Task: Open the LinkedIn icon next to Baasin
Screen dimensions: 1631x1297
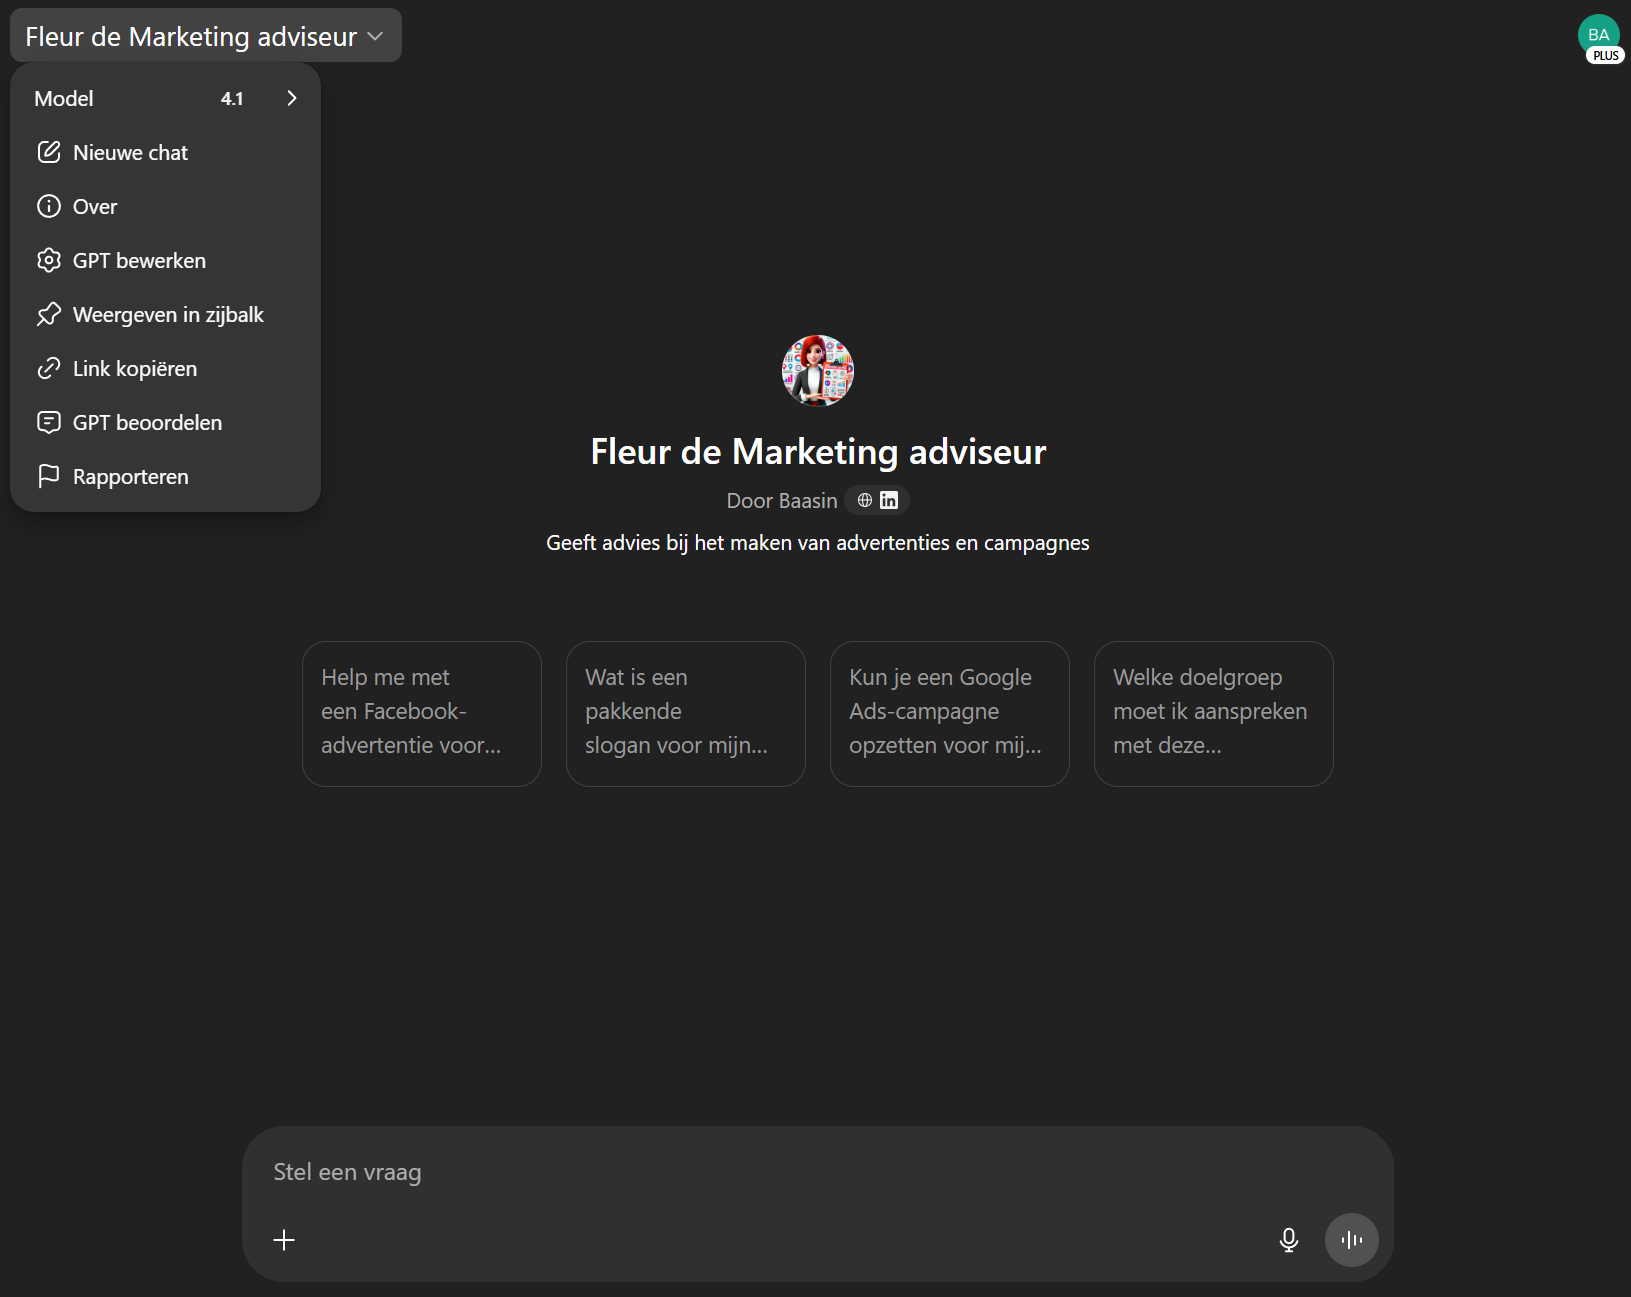Action: [x=889, y=500]
